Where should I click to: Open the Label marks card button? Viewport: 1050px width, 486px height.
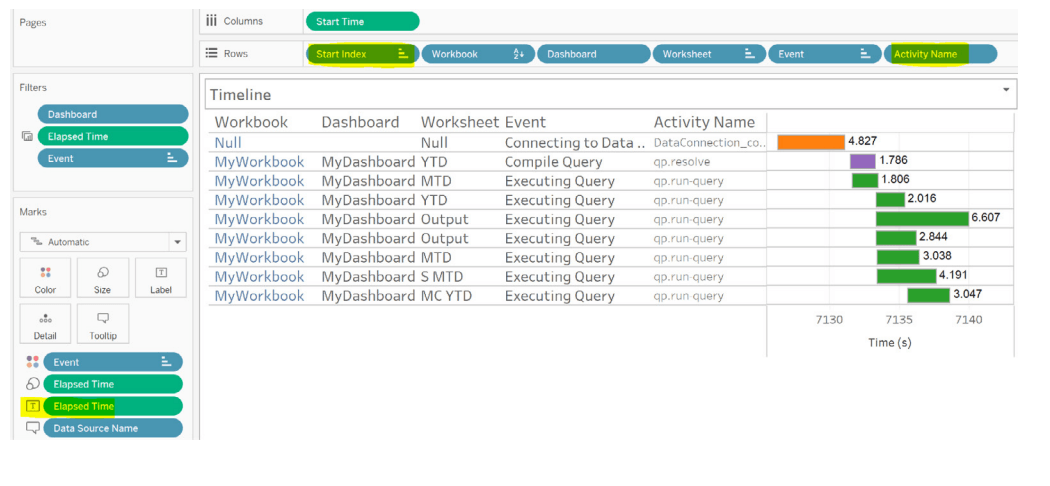coord(161,280)
